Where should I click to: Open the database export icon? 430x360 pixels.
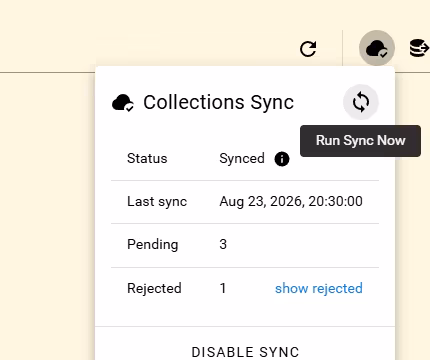(x=419, y=48)
